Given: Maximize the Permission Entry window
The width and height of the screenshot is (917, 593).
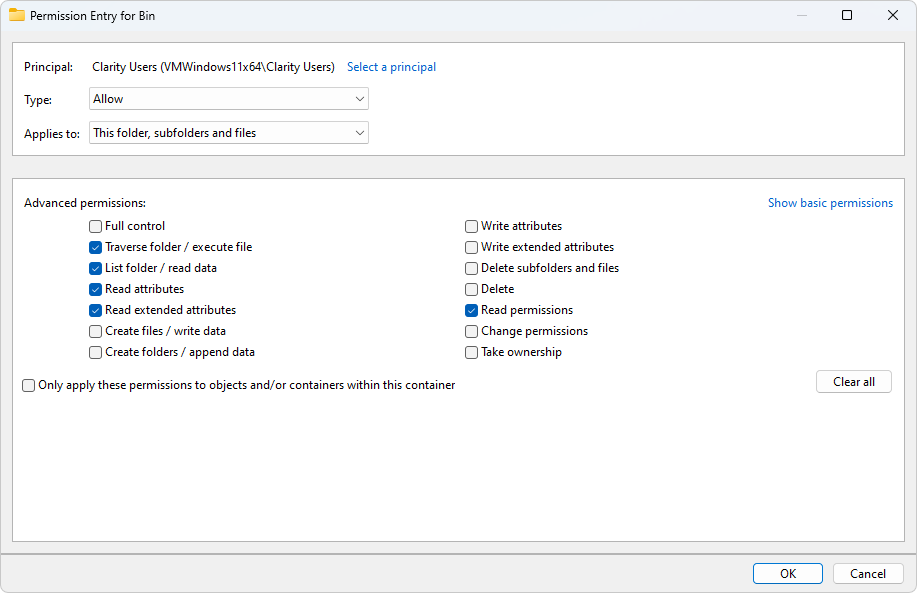Looking at the screenshot, I should pos(847,15).
